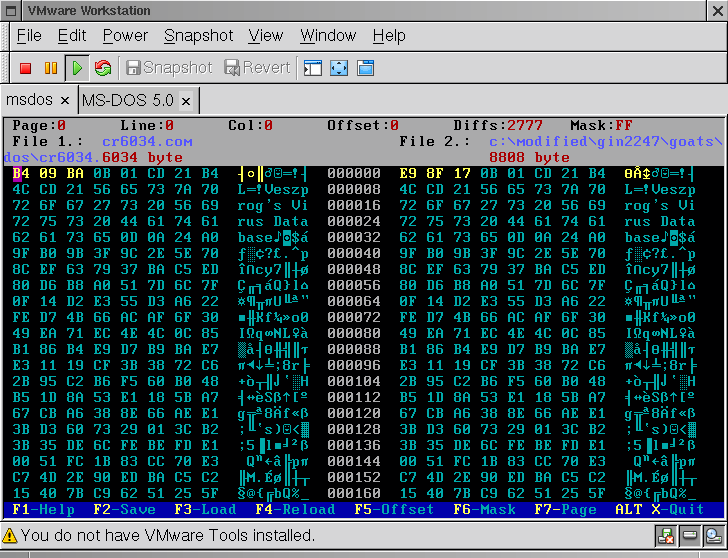This screenshot has height=558, width=728.
Task: Click the Diffs:2777 counter
Action: coord(498,125)
